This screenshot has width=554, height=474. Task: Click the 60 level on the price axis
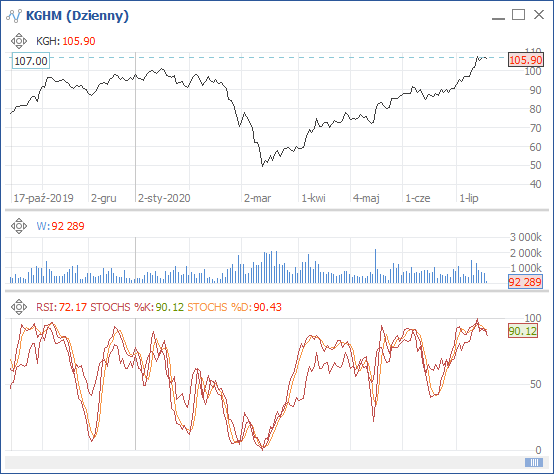click(535, 147)
